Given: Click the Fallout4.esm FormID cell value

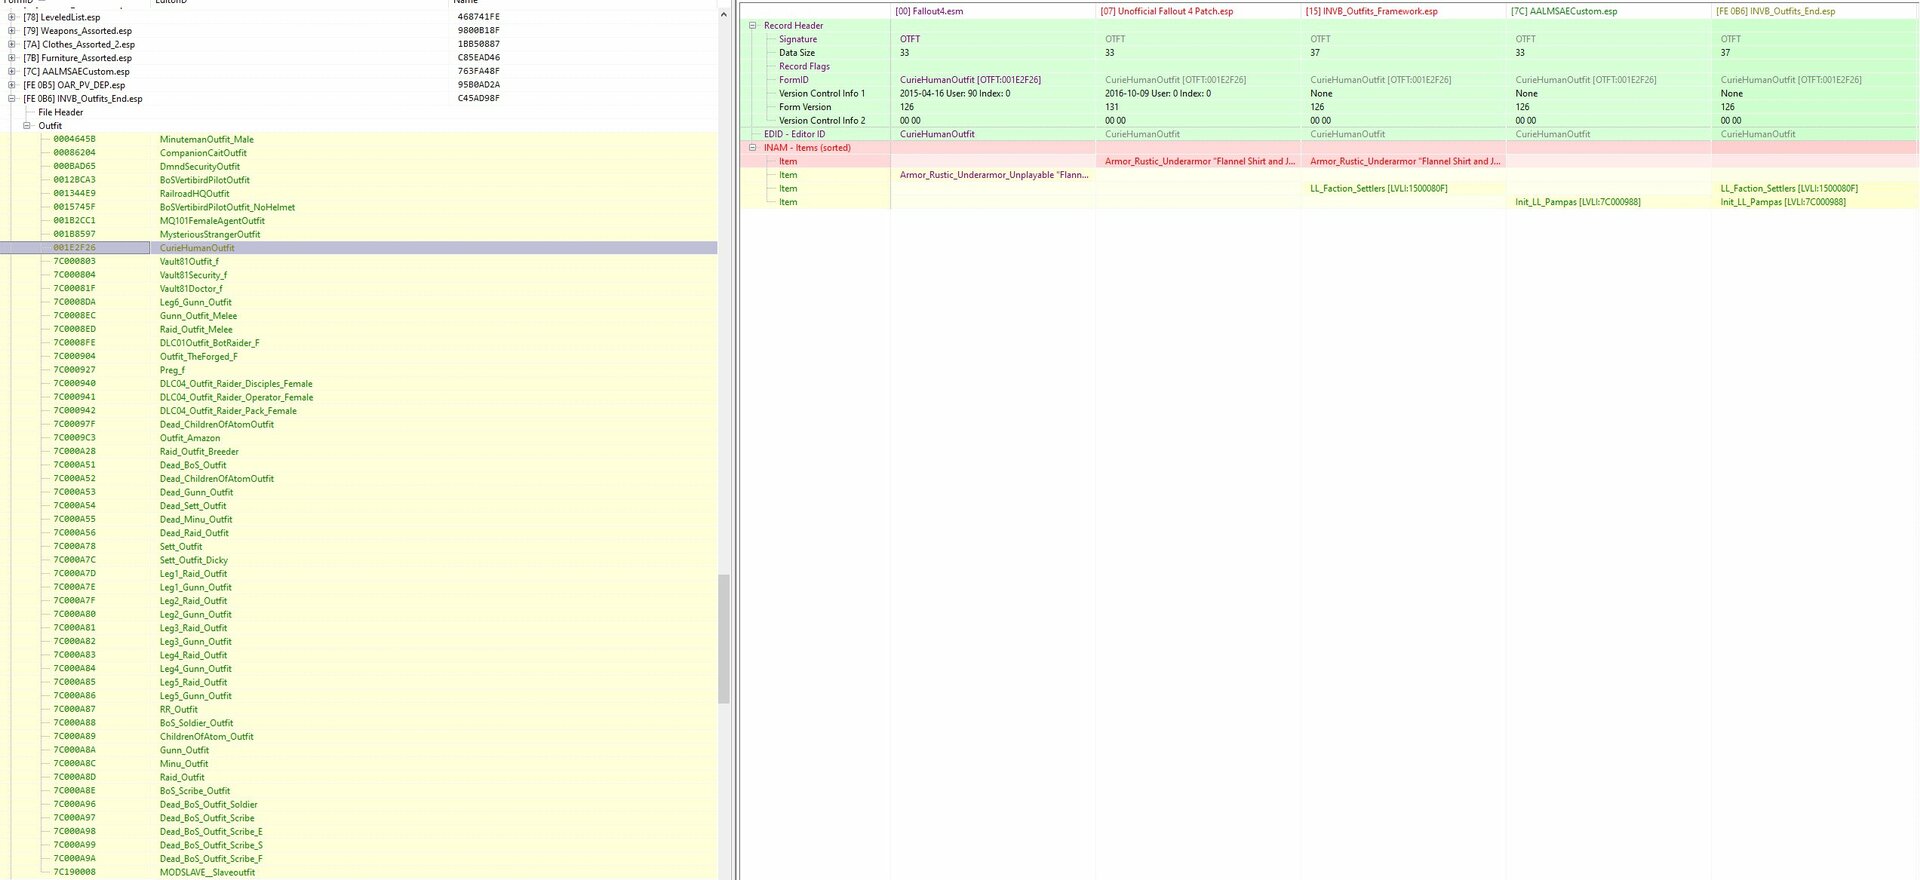Looking at the screenshot, I should tap(970, 80).
